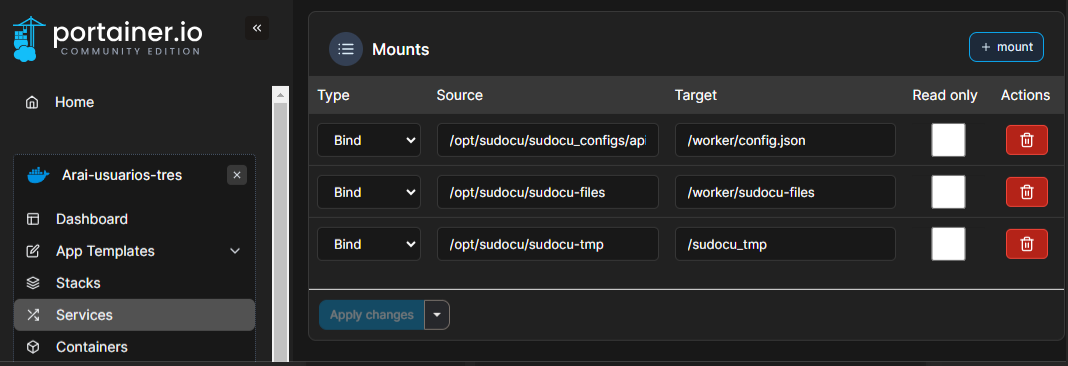Click the Portainer.io logo
Image resolution: width=1068 pixels, height=366 pixels.
tap(107, 38)
